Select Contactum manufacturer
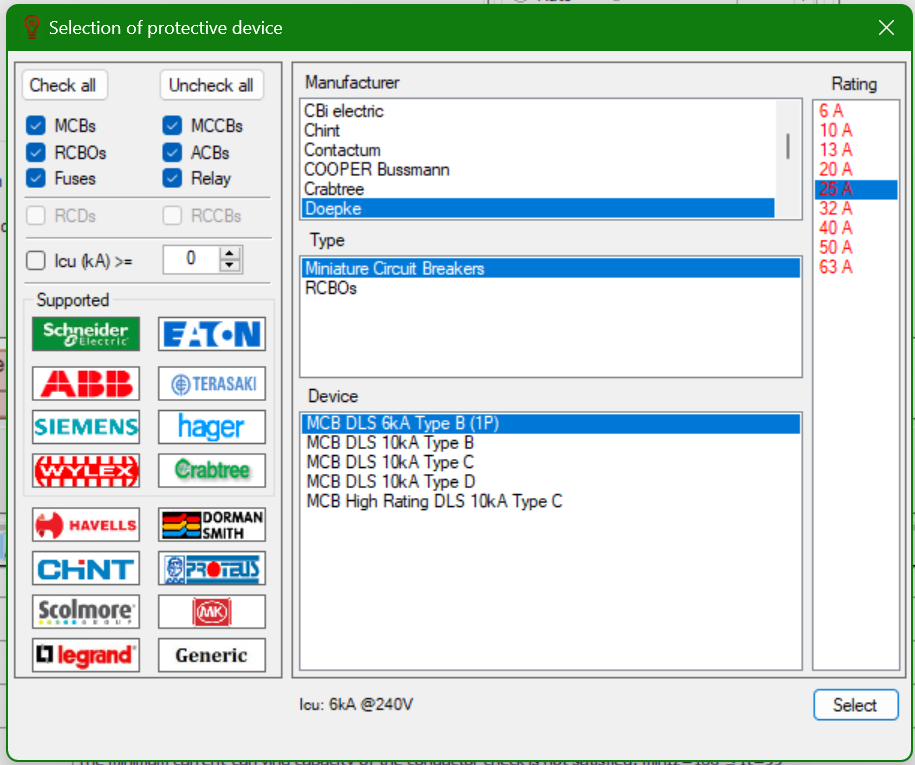This screenshot has height=765, width=915. click(538, 150)
